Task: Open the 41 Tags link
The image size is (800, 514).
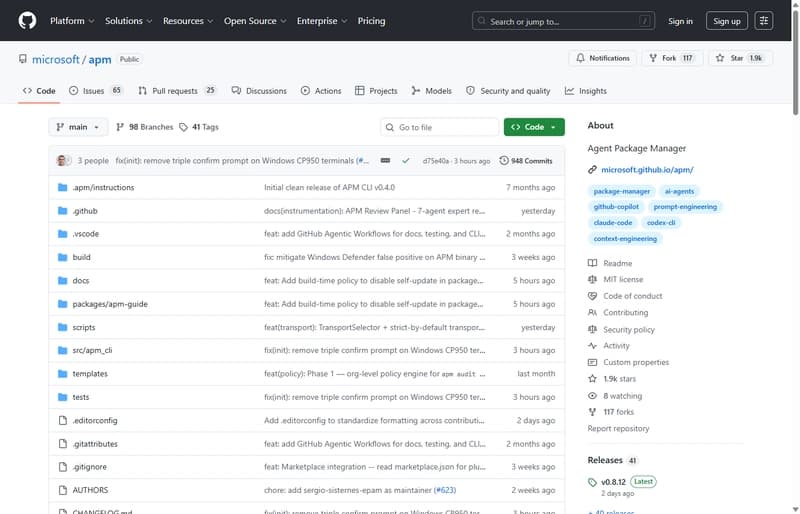Action: pyautogui.click(x=199, y=127)
